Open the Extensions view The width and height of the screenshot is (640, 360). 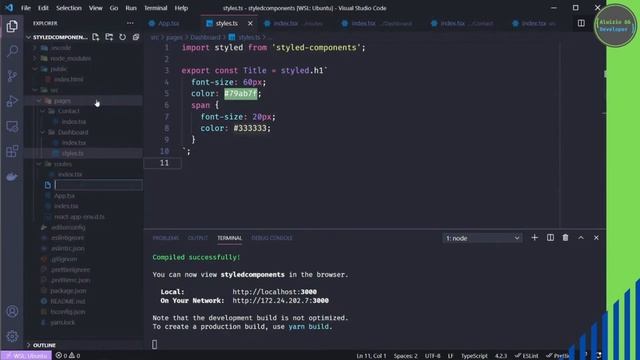tap(12, 151)
